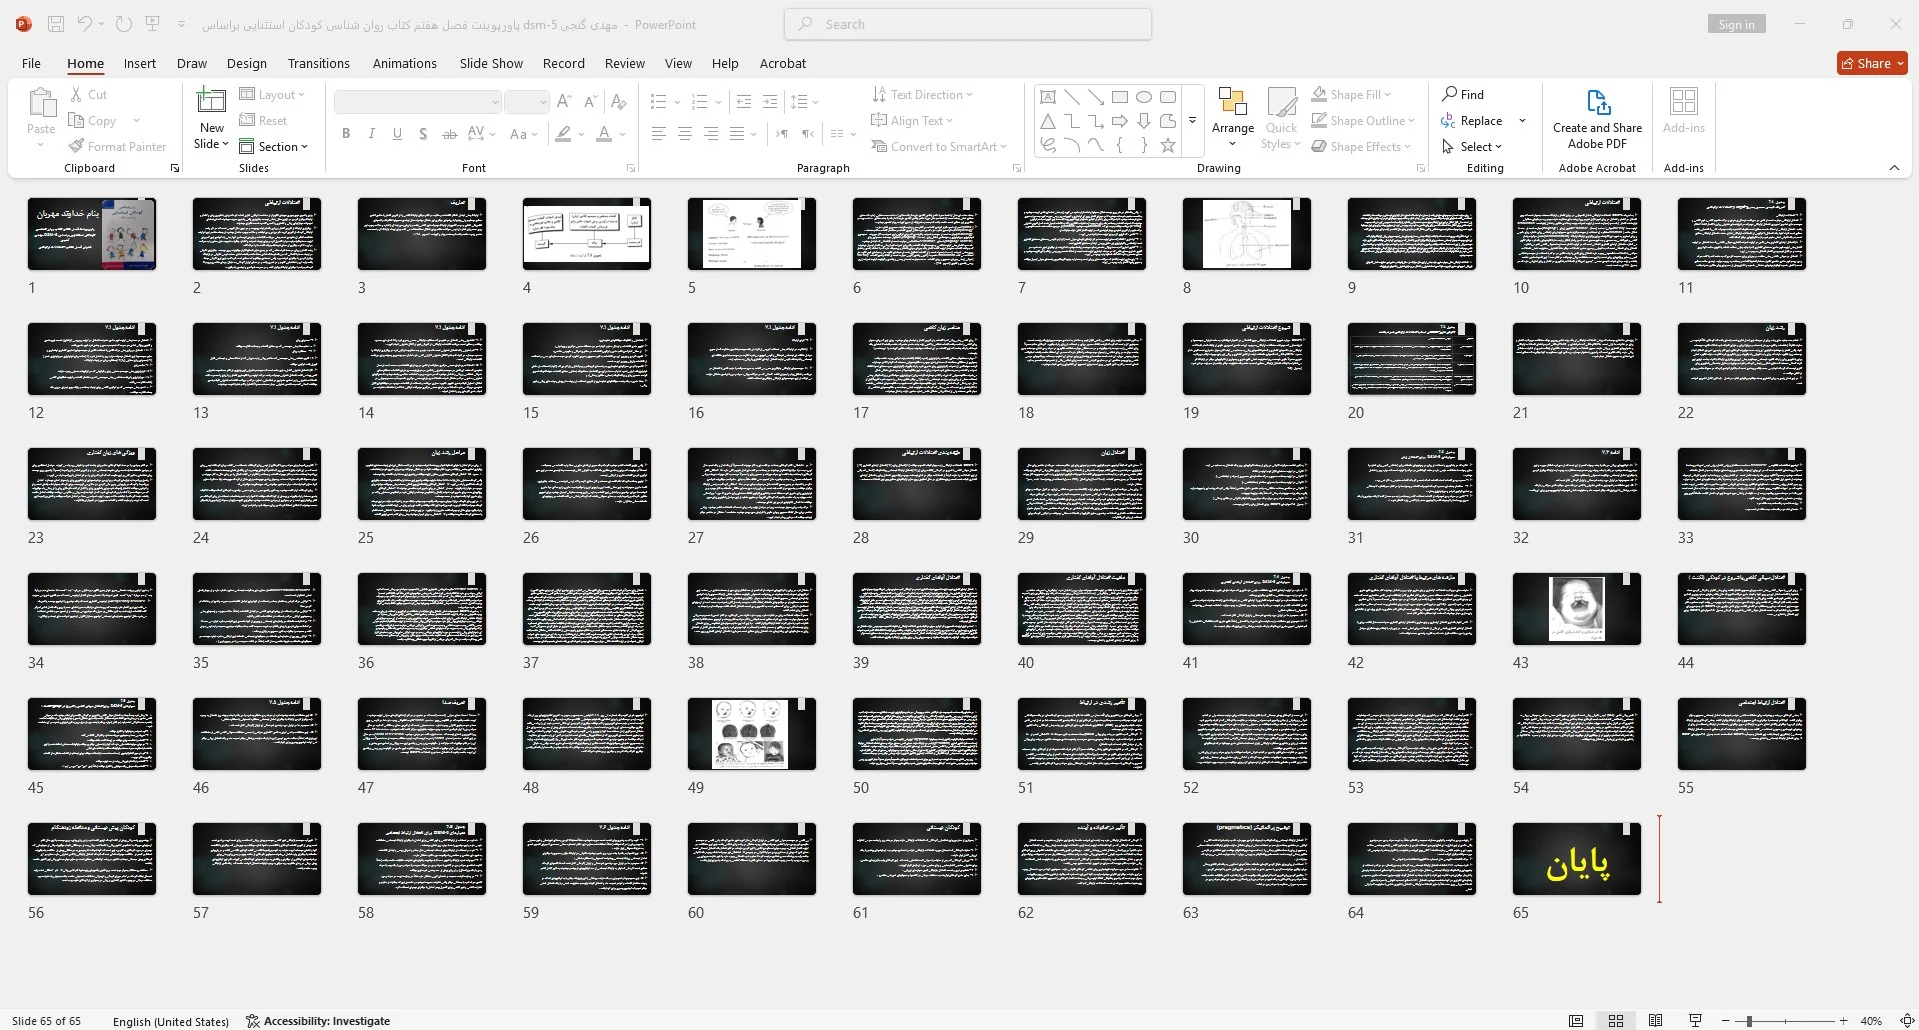The image size is (1919, 1030).
Task: Toggle Italic formatting
Action: (x=372, y=133)
